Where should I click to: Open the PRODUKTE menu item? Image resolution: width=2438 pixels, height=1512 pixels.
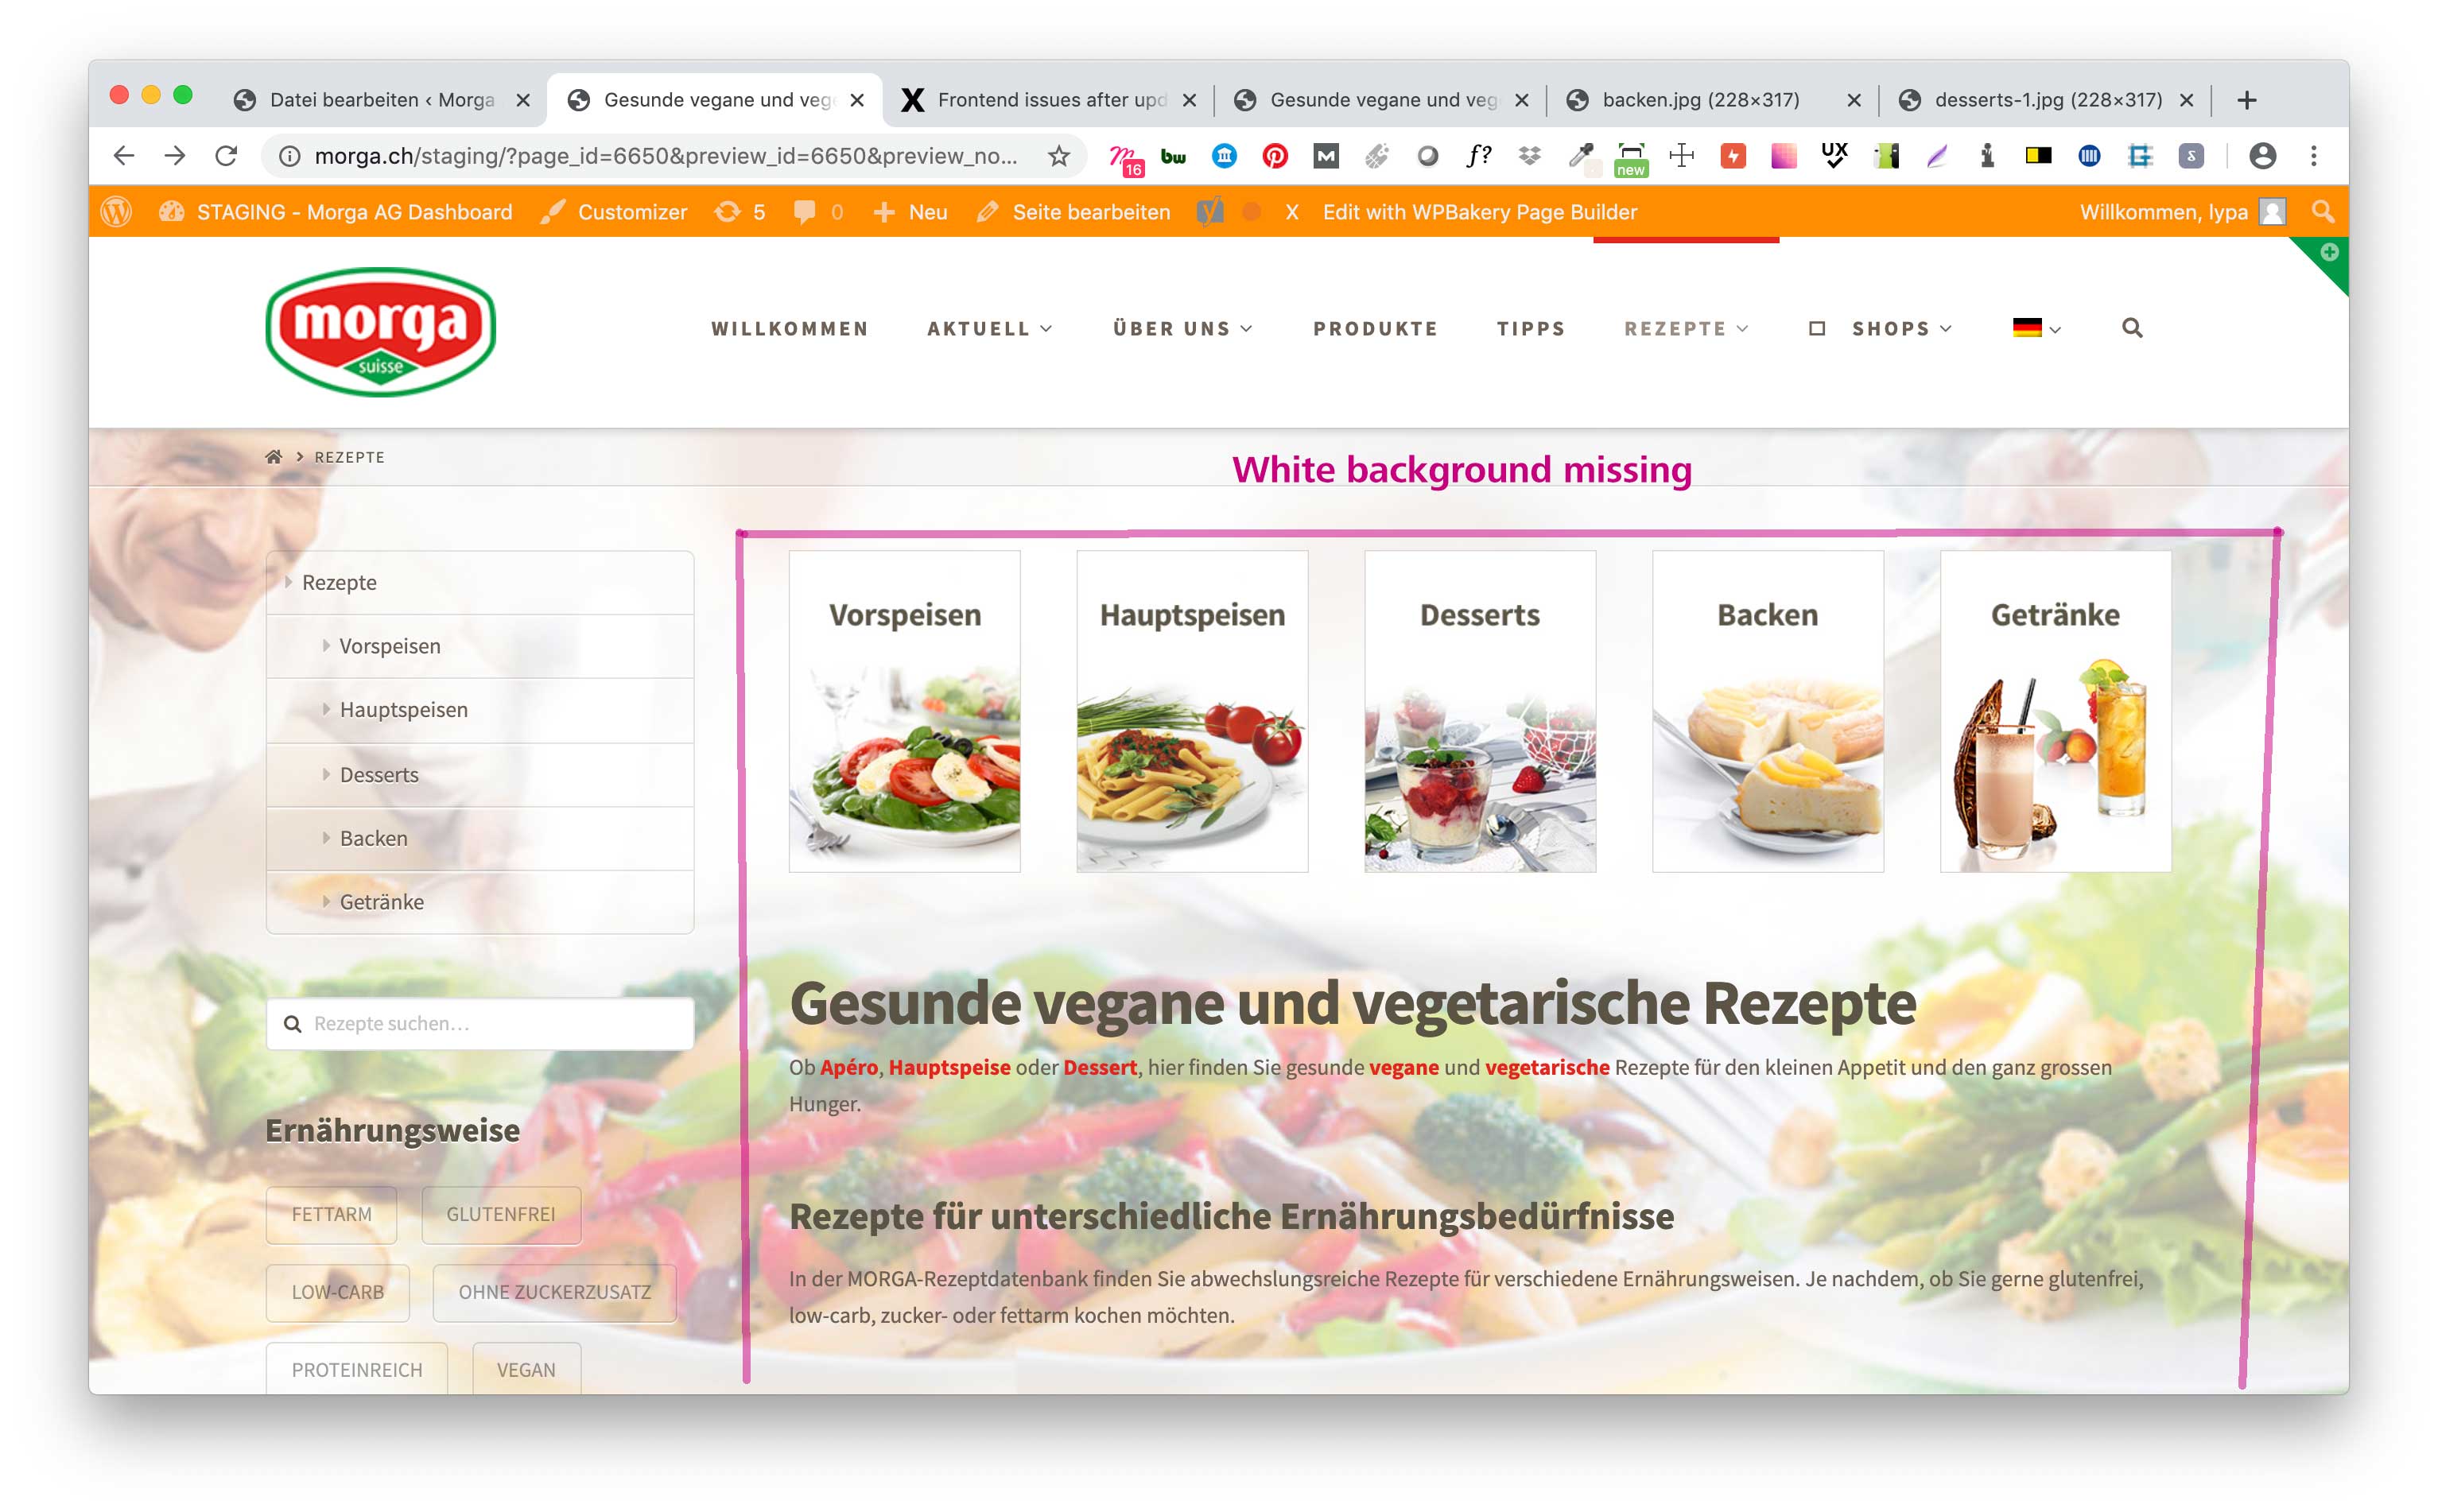1375,329
